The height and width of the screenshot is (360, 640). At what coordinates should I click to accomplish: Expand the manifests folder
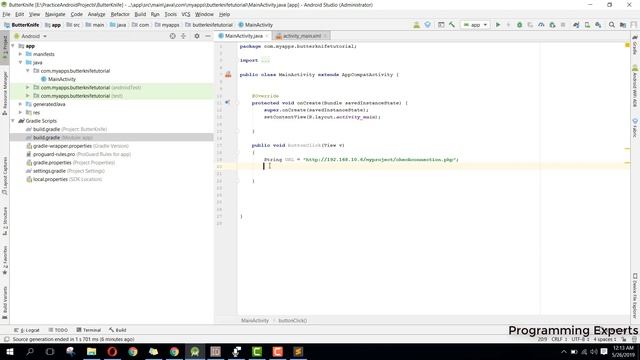point(20,54)
